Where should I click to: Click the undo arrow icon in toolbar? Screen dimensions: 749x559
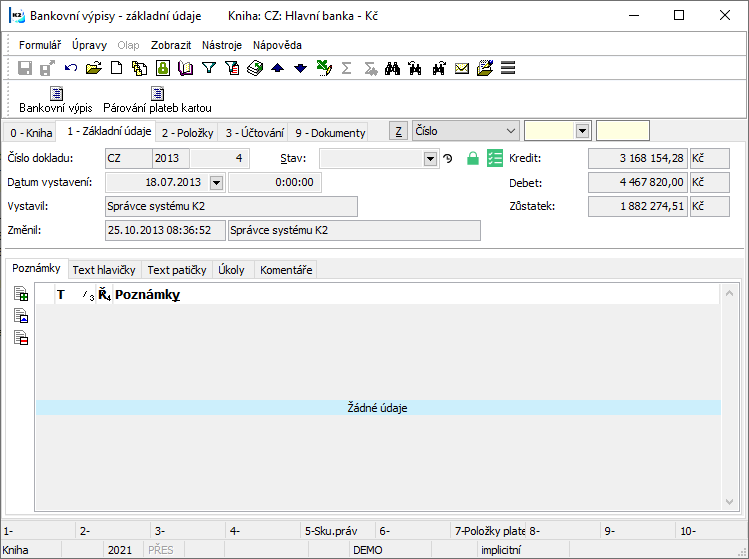[71, 68]
